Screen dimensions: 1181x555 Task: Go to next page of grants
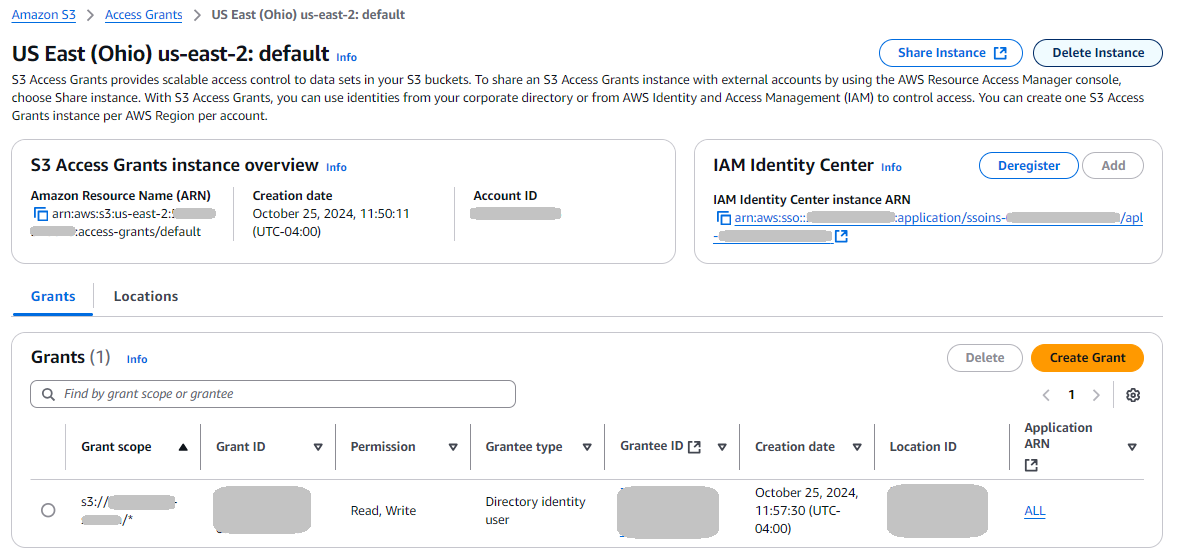click(x=1096, y=395)
